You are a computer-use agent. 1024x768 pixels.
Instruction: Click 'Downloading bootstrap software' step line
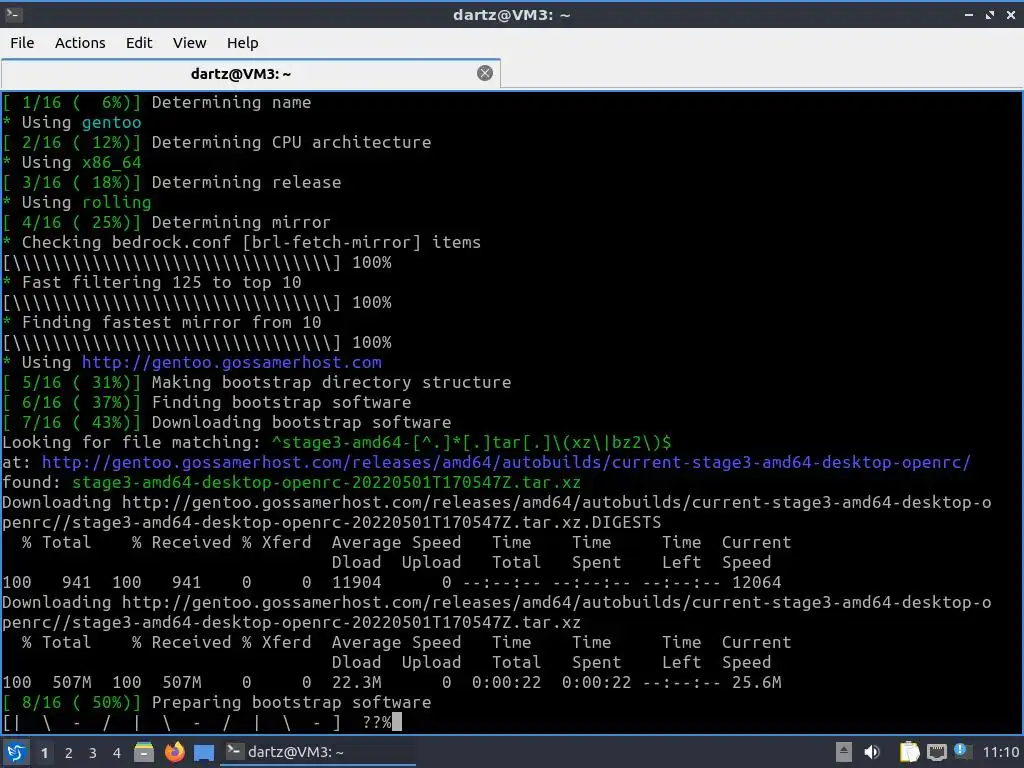227,423
